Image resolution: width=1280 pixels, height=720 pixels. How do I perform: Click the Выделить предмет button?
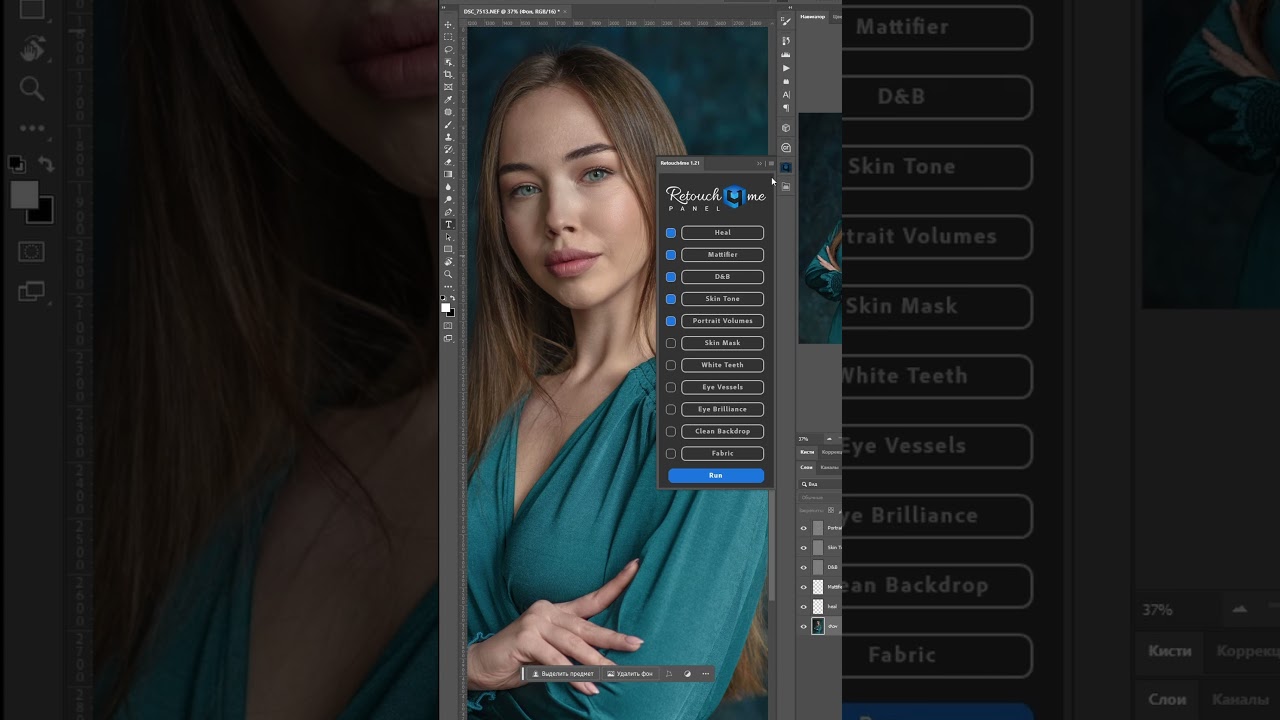click(563, 674)
